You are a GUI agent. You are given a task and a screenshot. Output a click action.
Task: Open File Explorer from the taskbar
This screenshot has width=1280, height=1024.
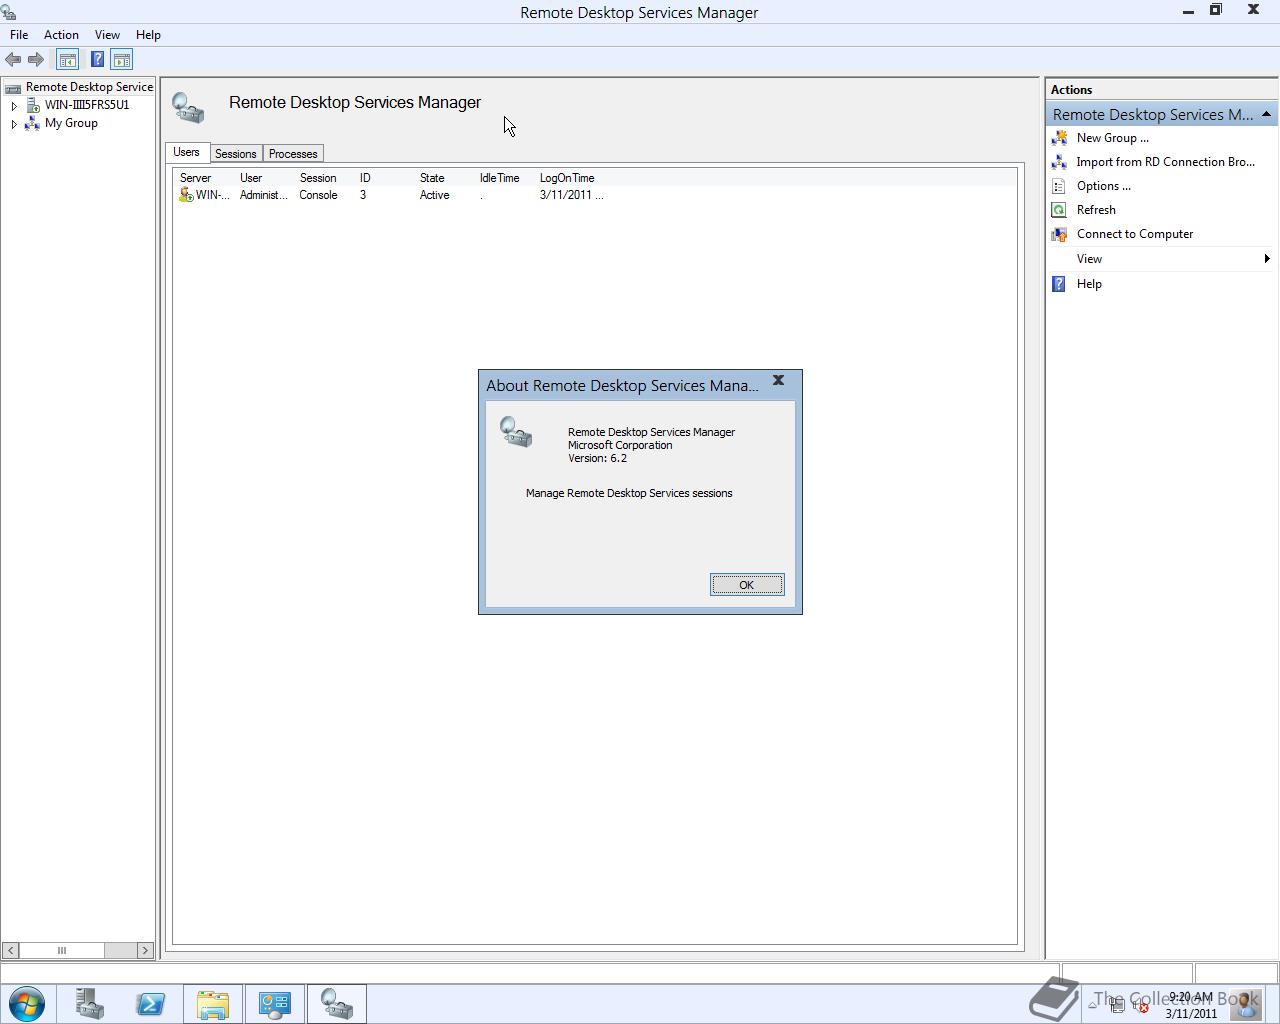[x=212, y=1004]
